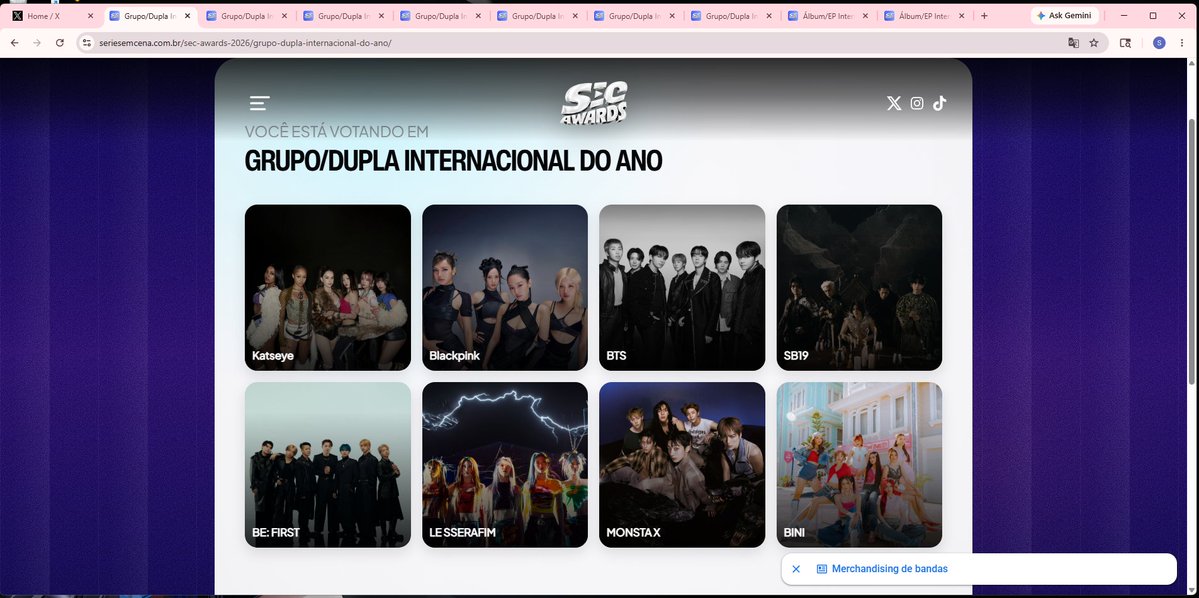Go back to the previous page
This screenshot has height=598, width=1199.
(14, 43)
